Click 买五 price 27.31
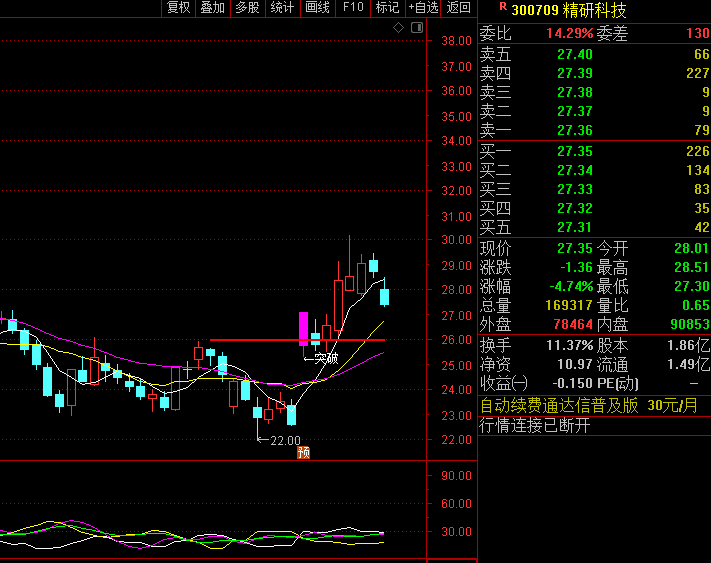Viewport: 711px width, 563px height. click(x=575, y=227)
